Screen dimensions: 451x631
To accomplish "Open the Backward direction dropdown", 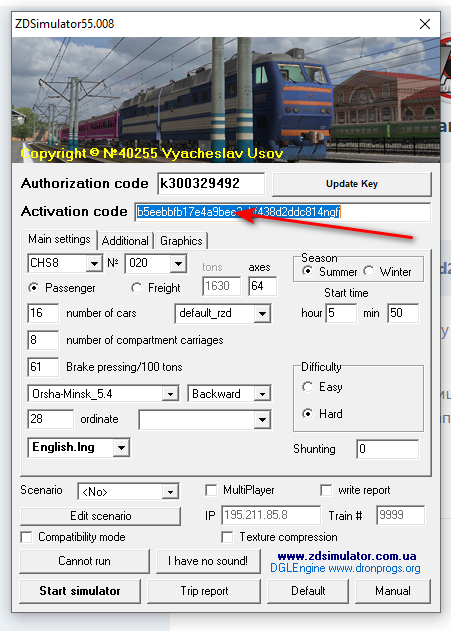I will pyautogui.click(x=262, y=394).
